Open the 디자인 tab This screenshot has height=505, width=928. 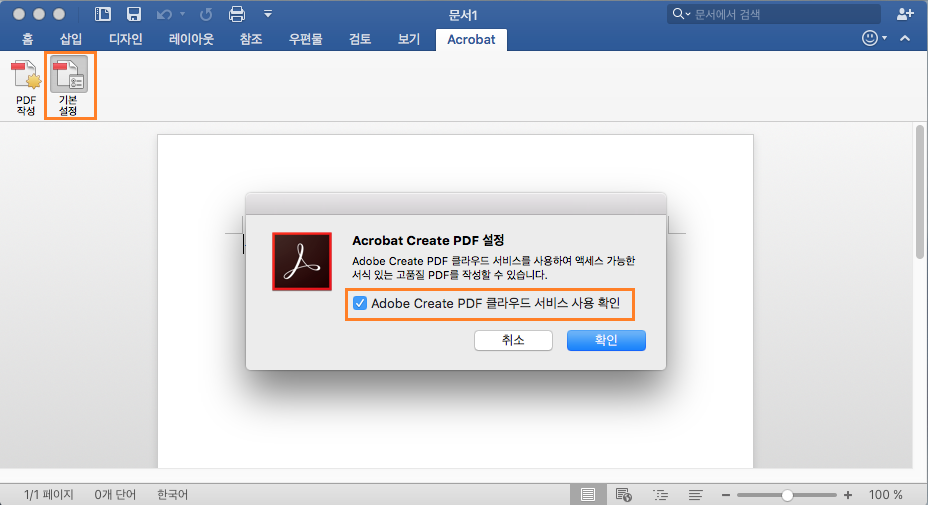click(x=125, y=40)
